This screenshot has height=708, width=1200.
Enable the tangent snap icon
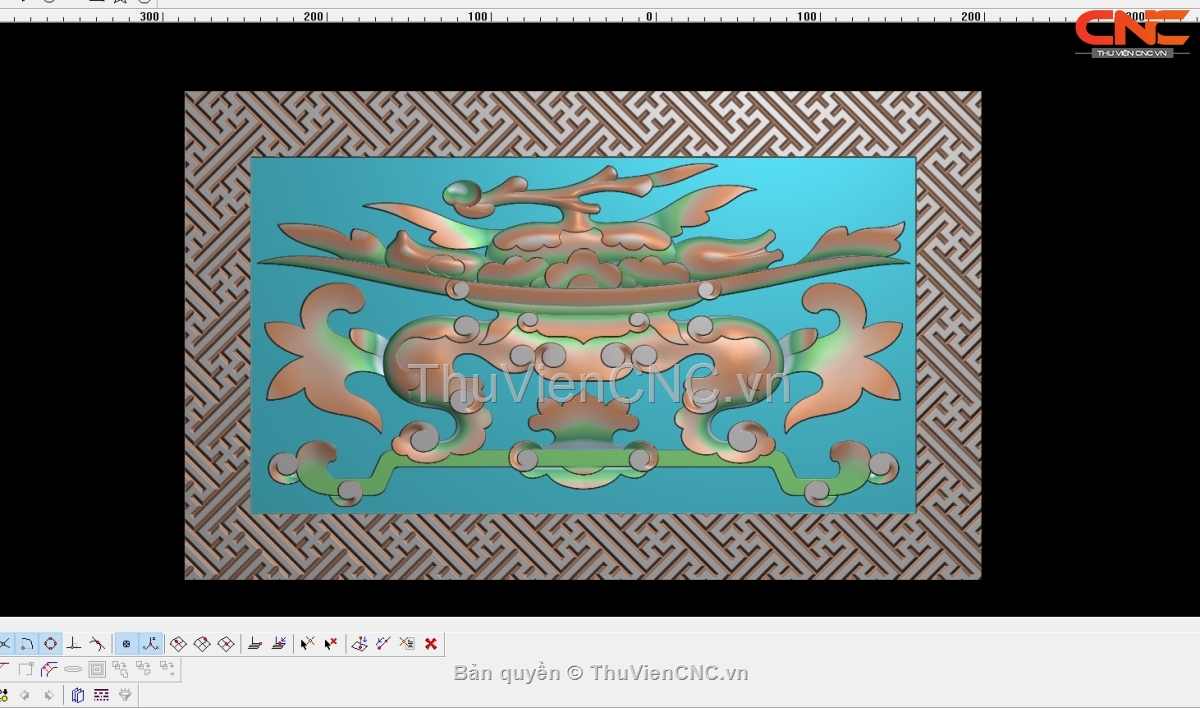97,644
